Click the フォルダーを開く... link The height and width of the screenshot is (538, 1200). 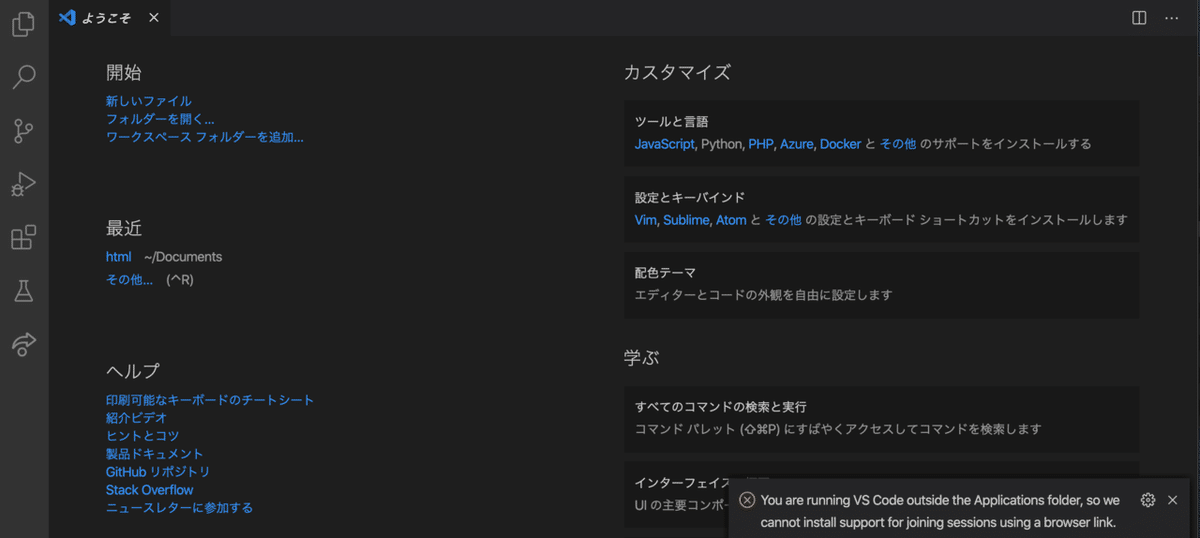[x=160, y=119]
